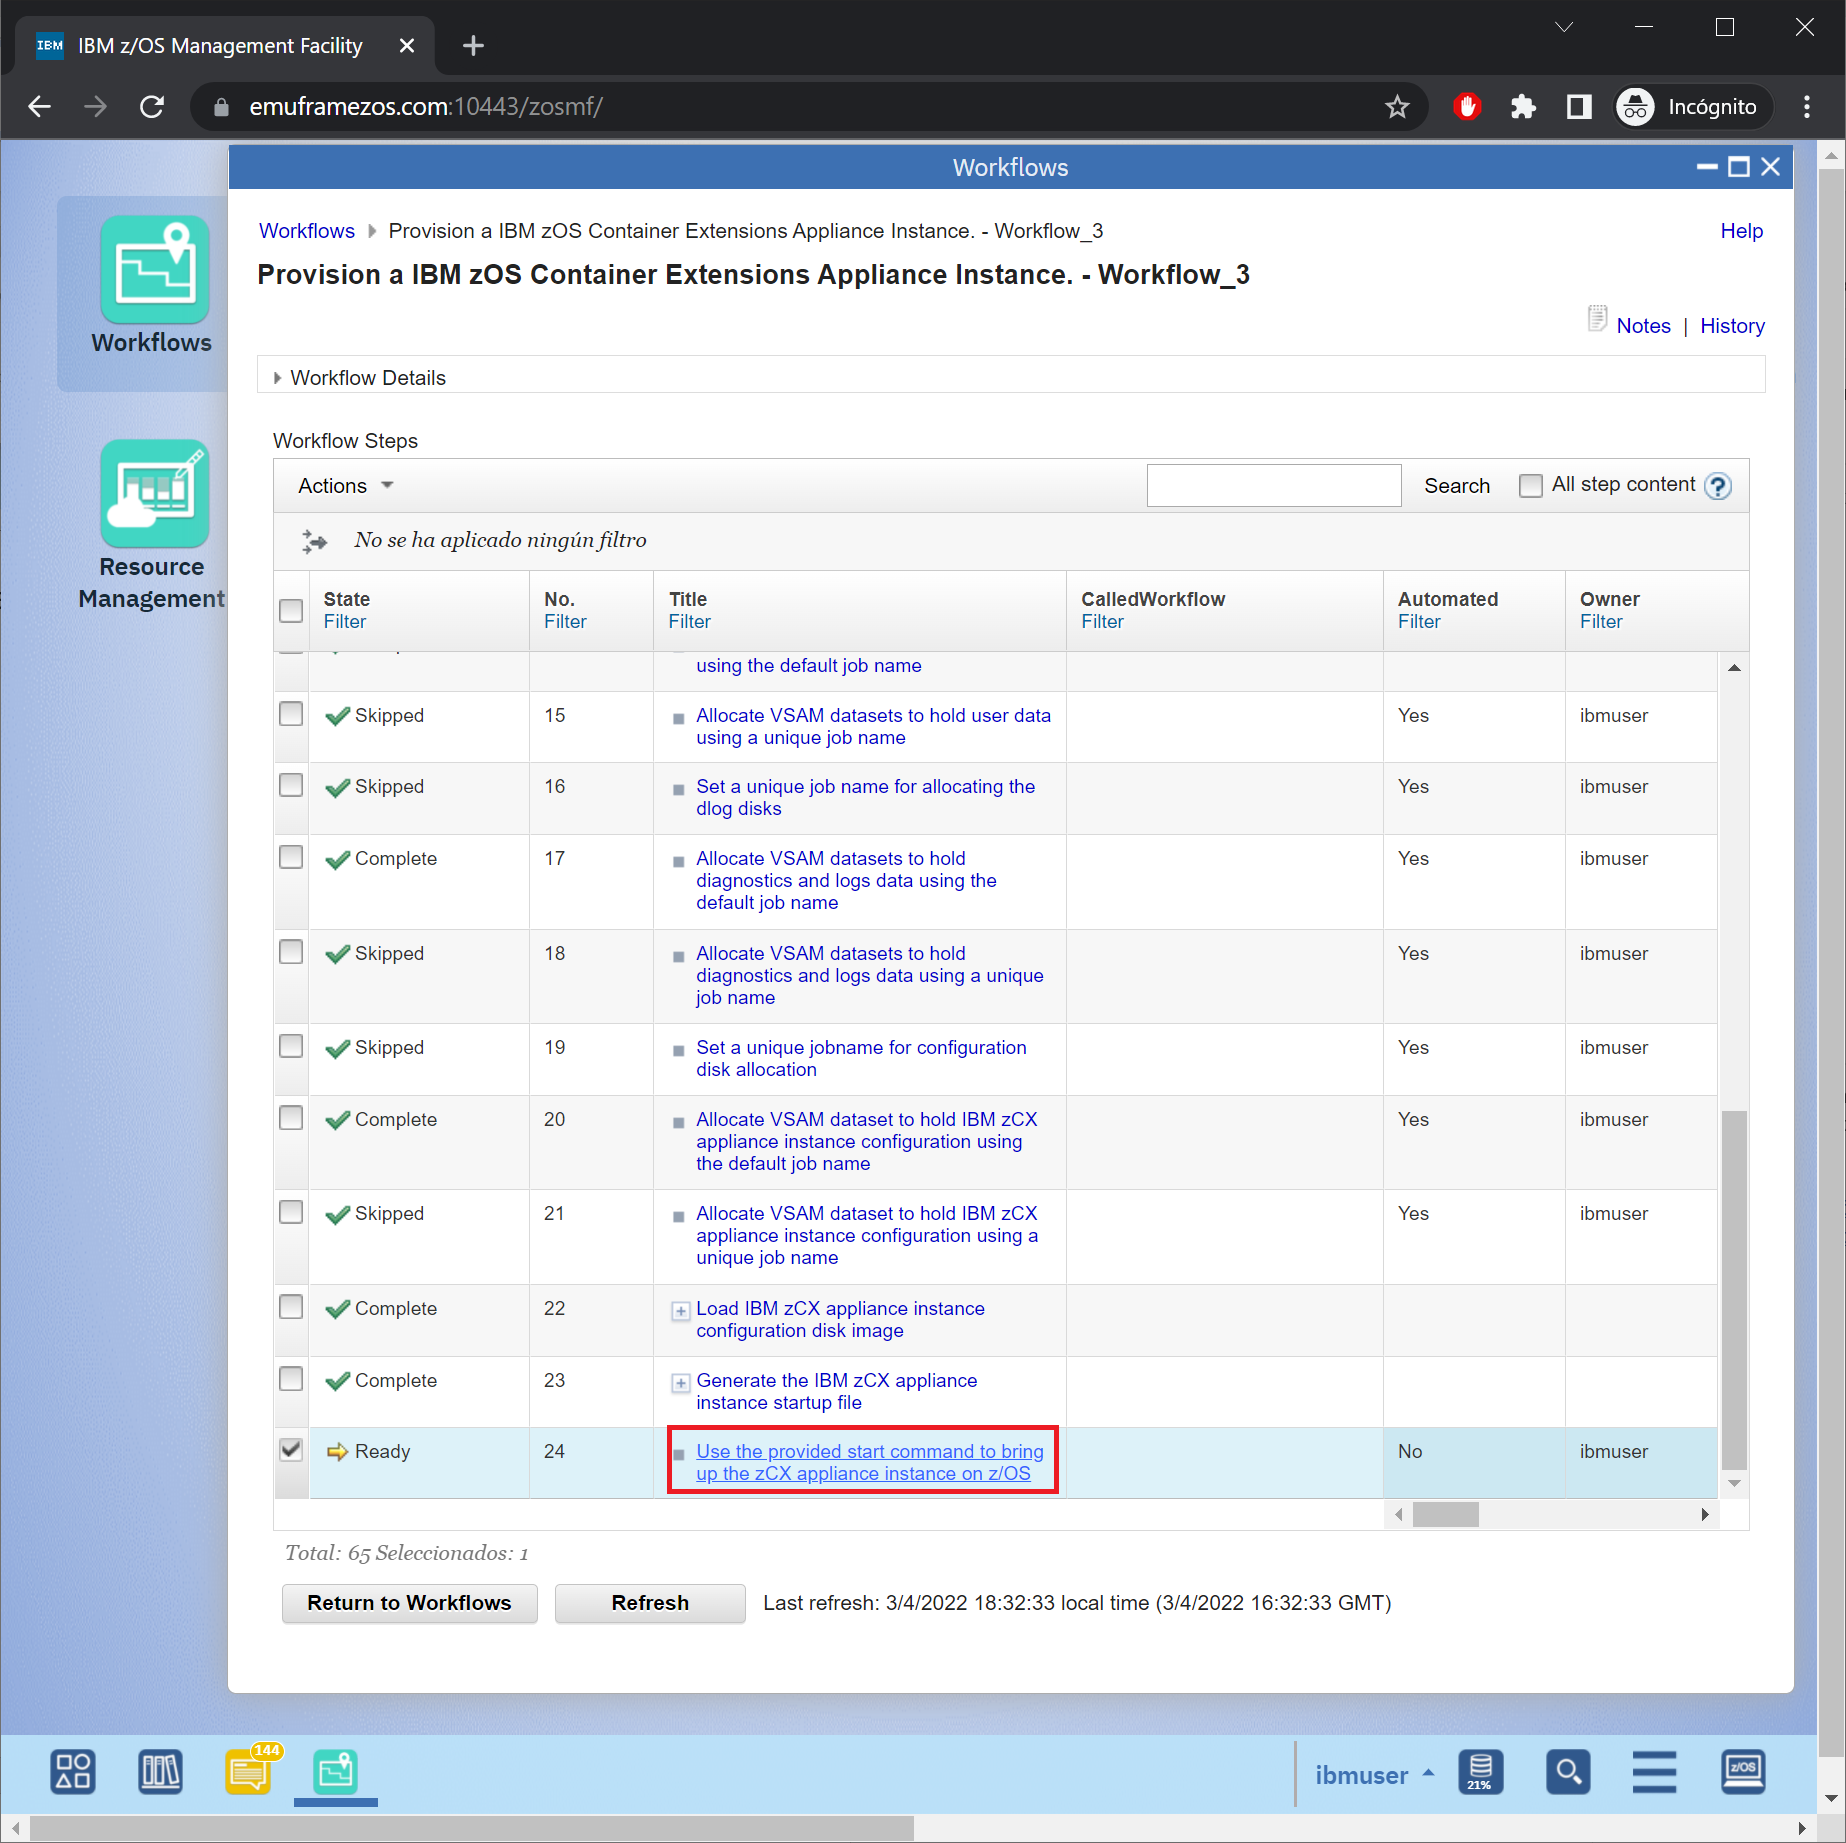Click the page bottom horizontal scrollbar
This screenshot has width=1846, height=1843.
(472, 1828)
